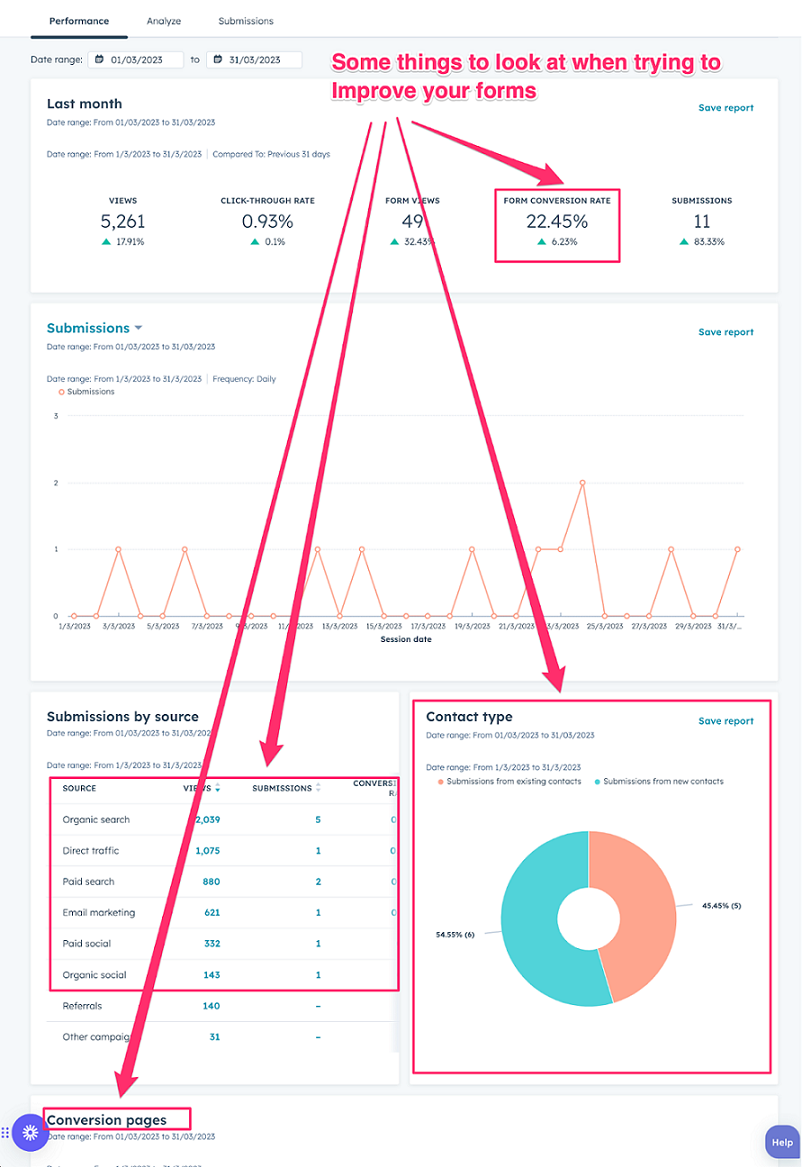Click the peak data point at 2 submissions
The image size is (802, 1167).
582,483
